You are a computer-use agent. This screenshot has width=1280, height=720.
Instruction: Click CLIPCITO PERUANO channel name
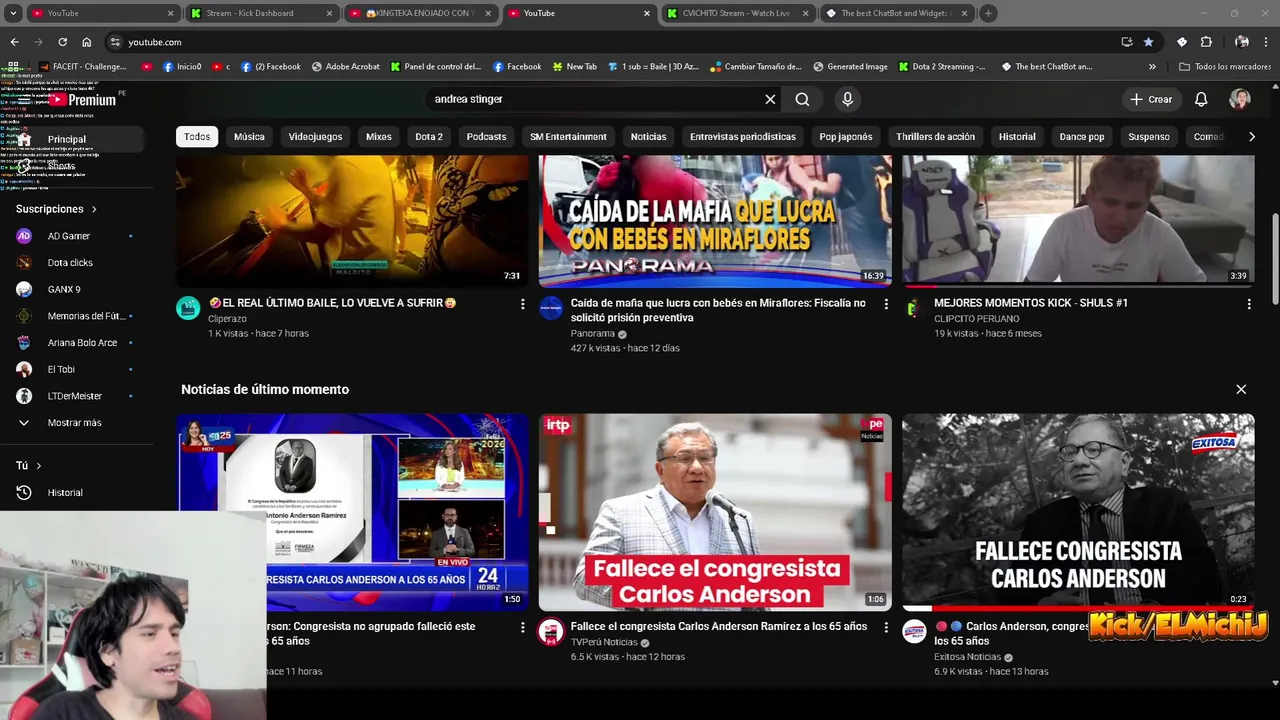pos(977,319)
